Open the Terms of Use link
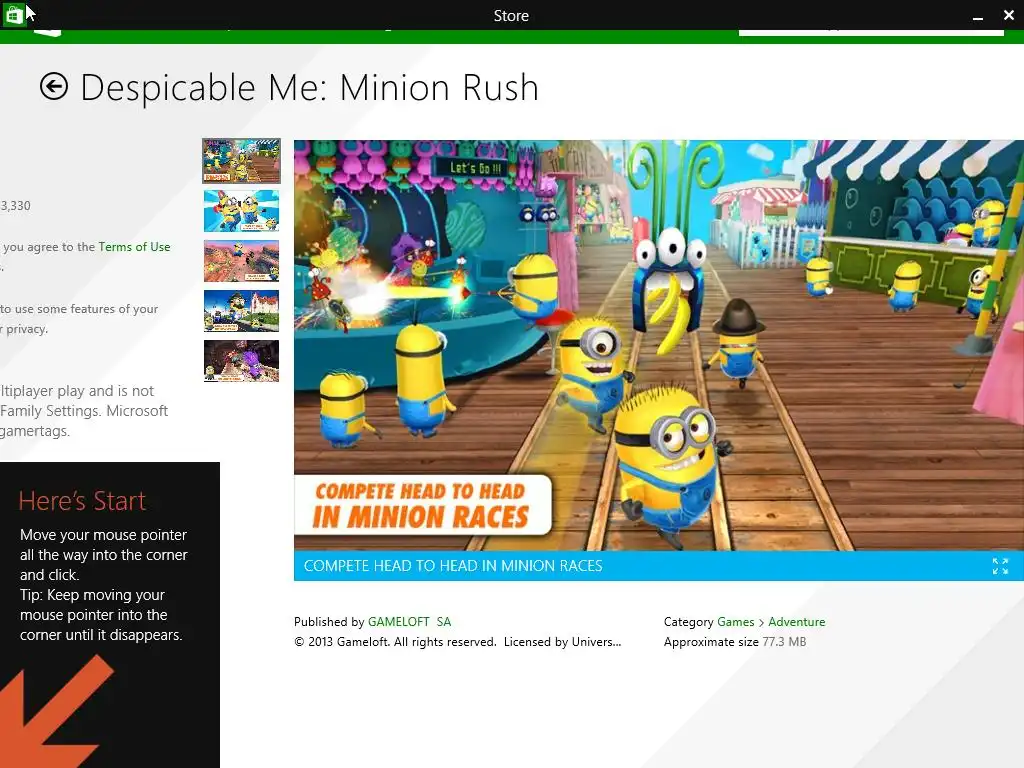 click(x=135, y=247)
